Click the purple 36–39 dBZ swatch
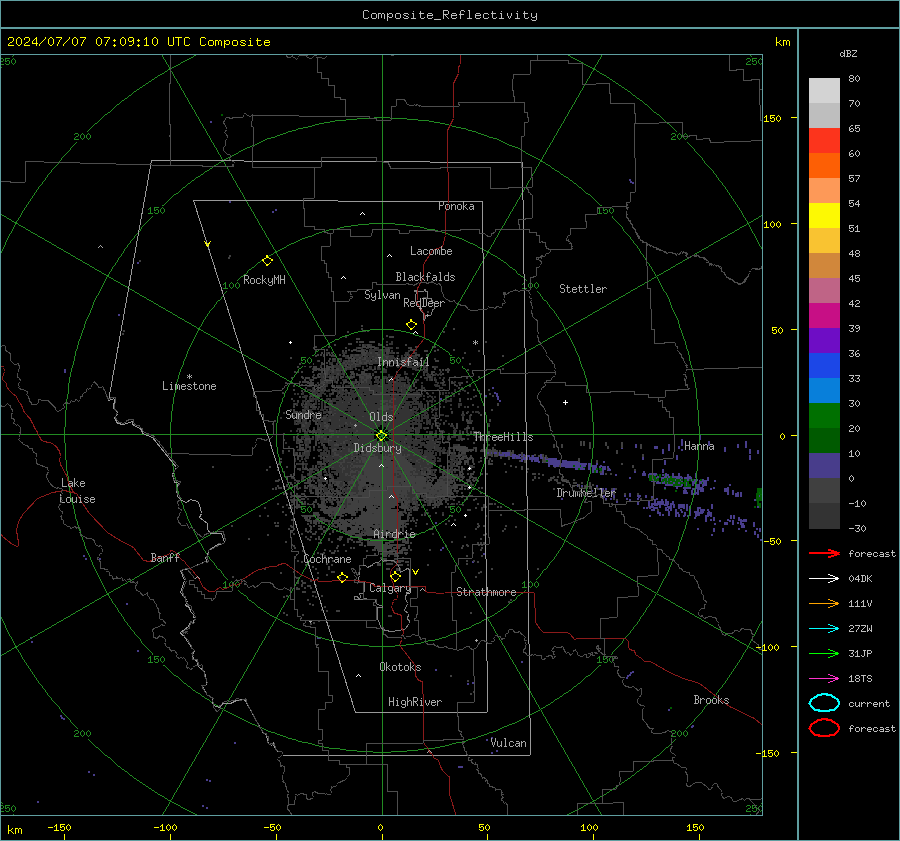 click(x=824, y=340)
